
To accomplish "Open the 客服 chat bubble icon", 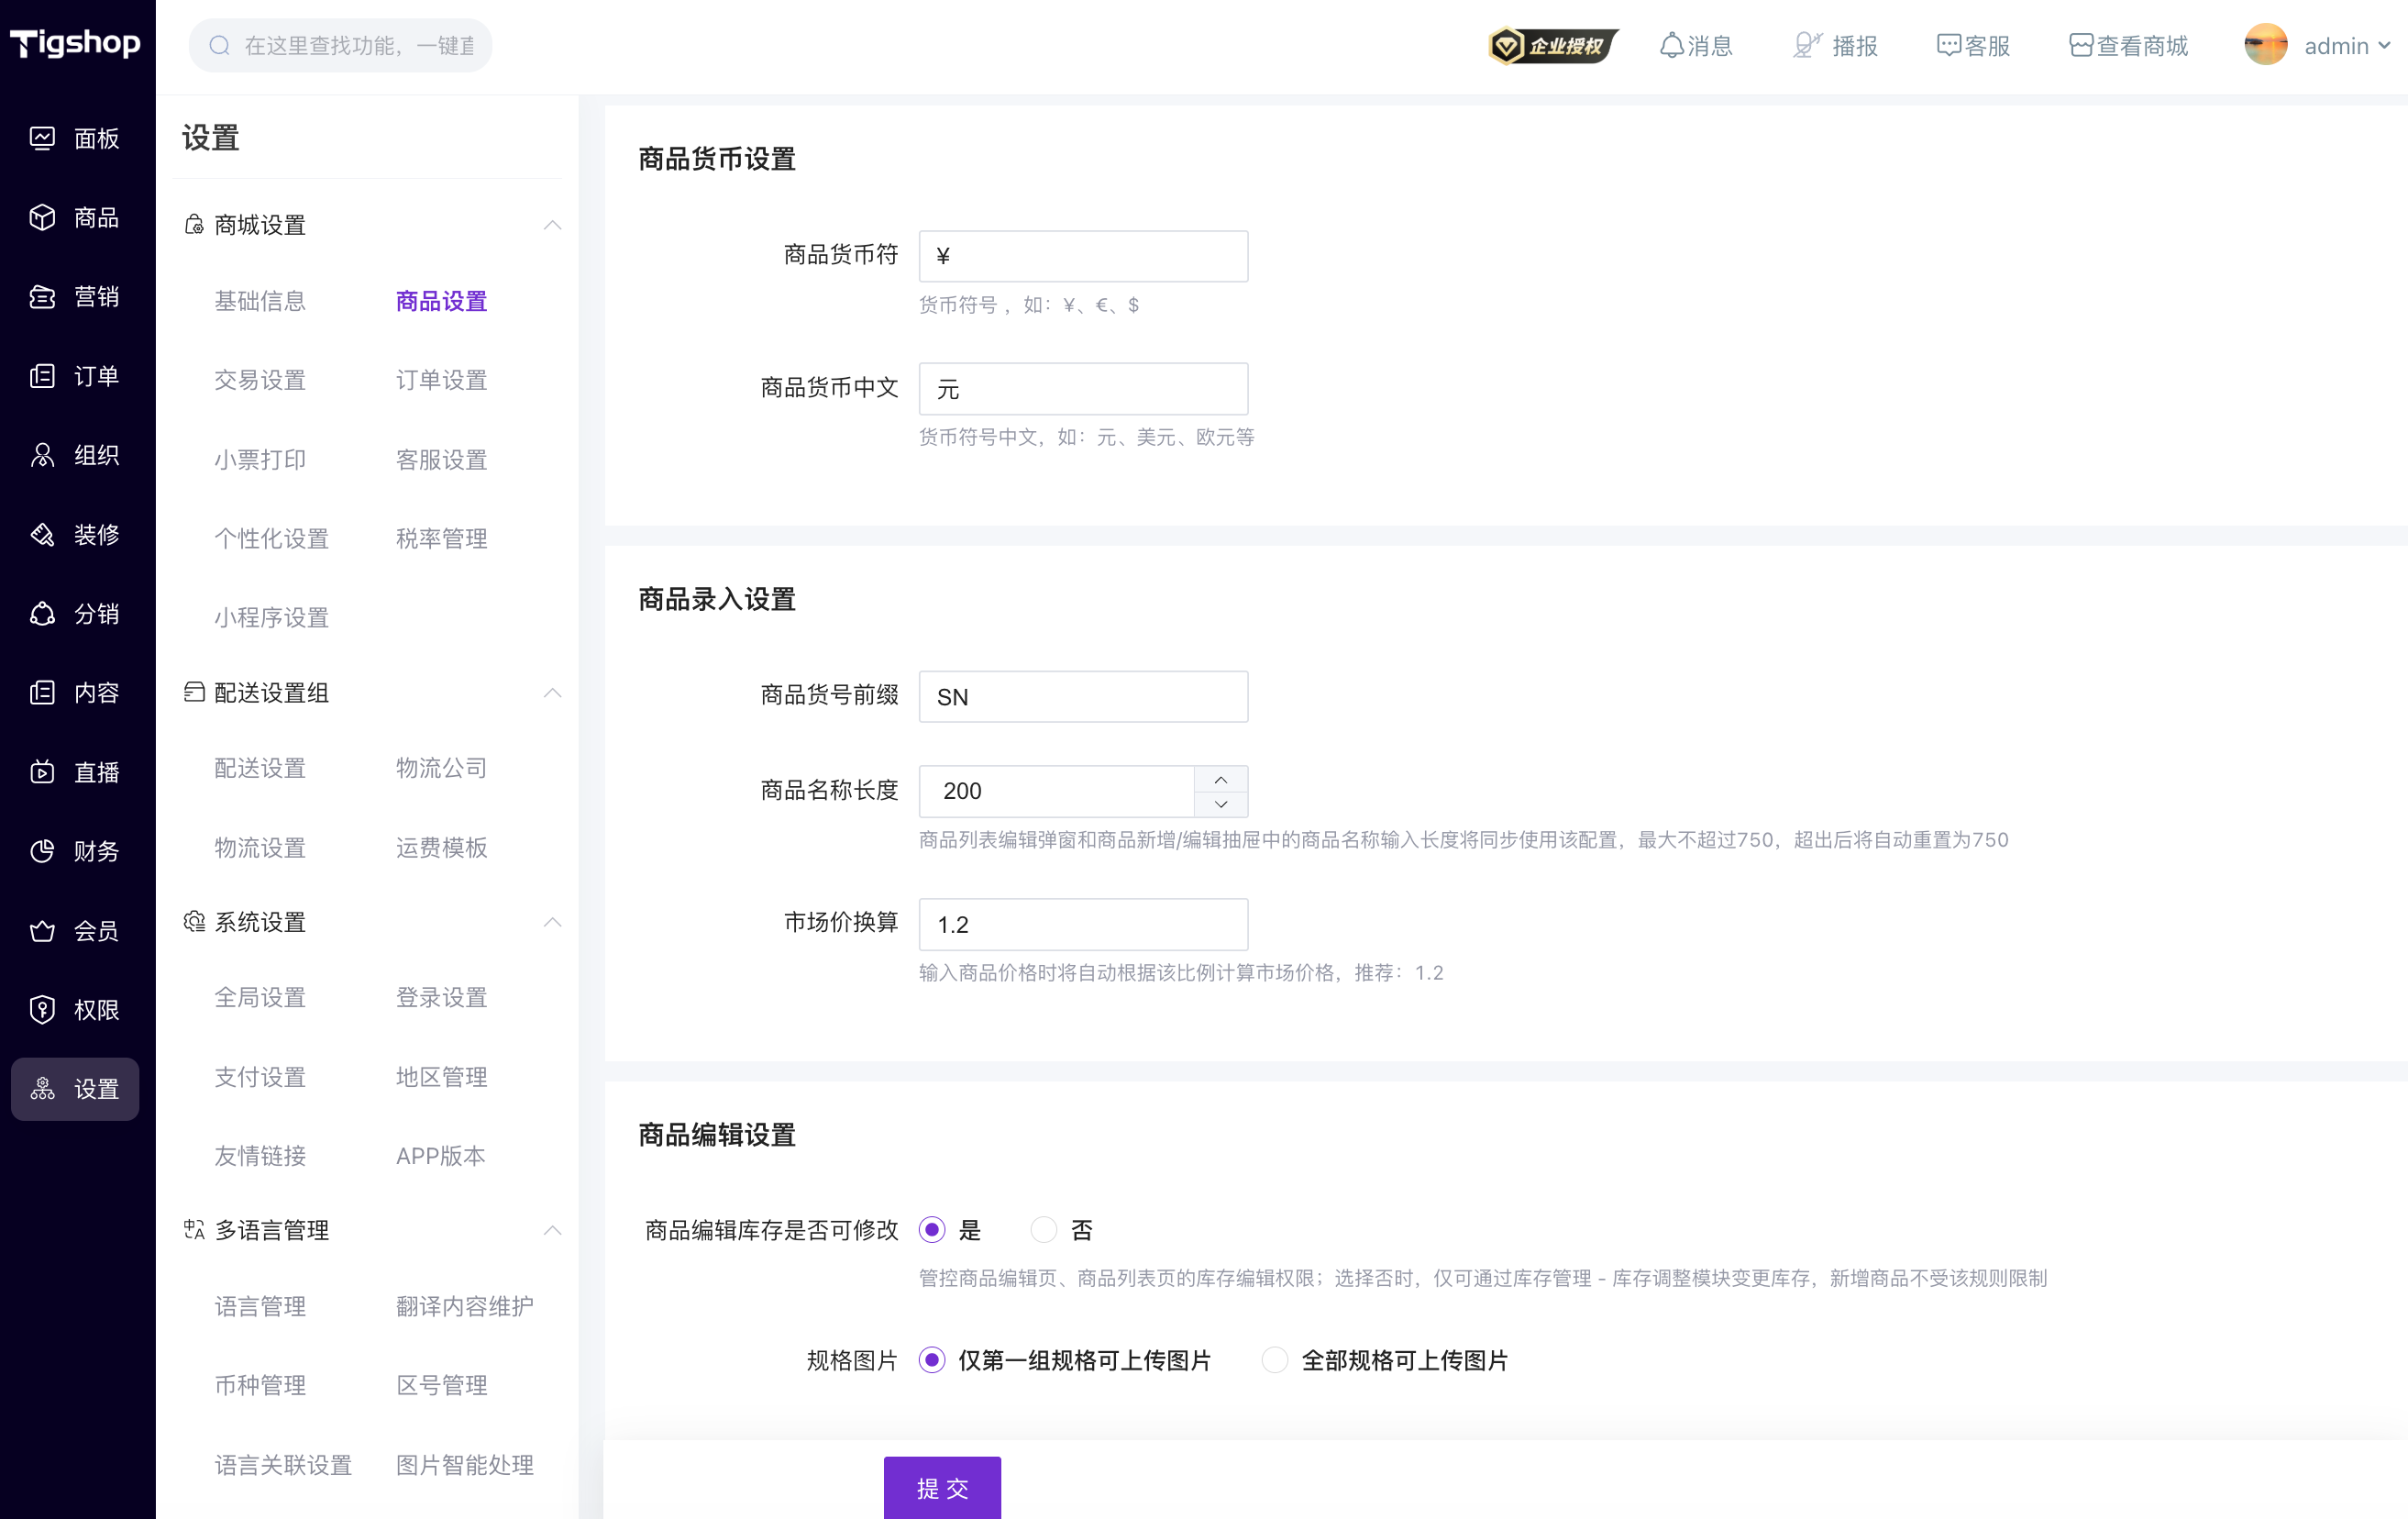I will point(1948,46).
